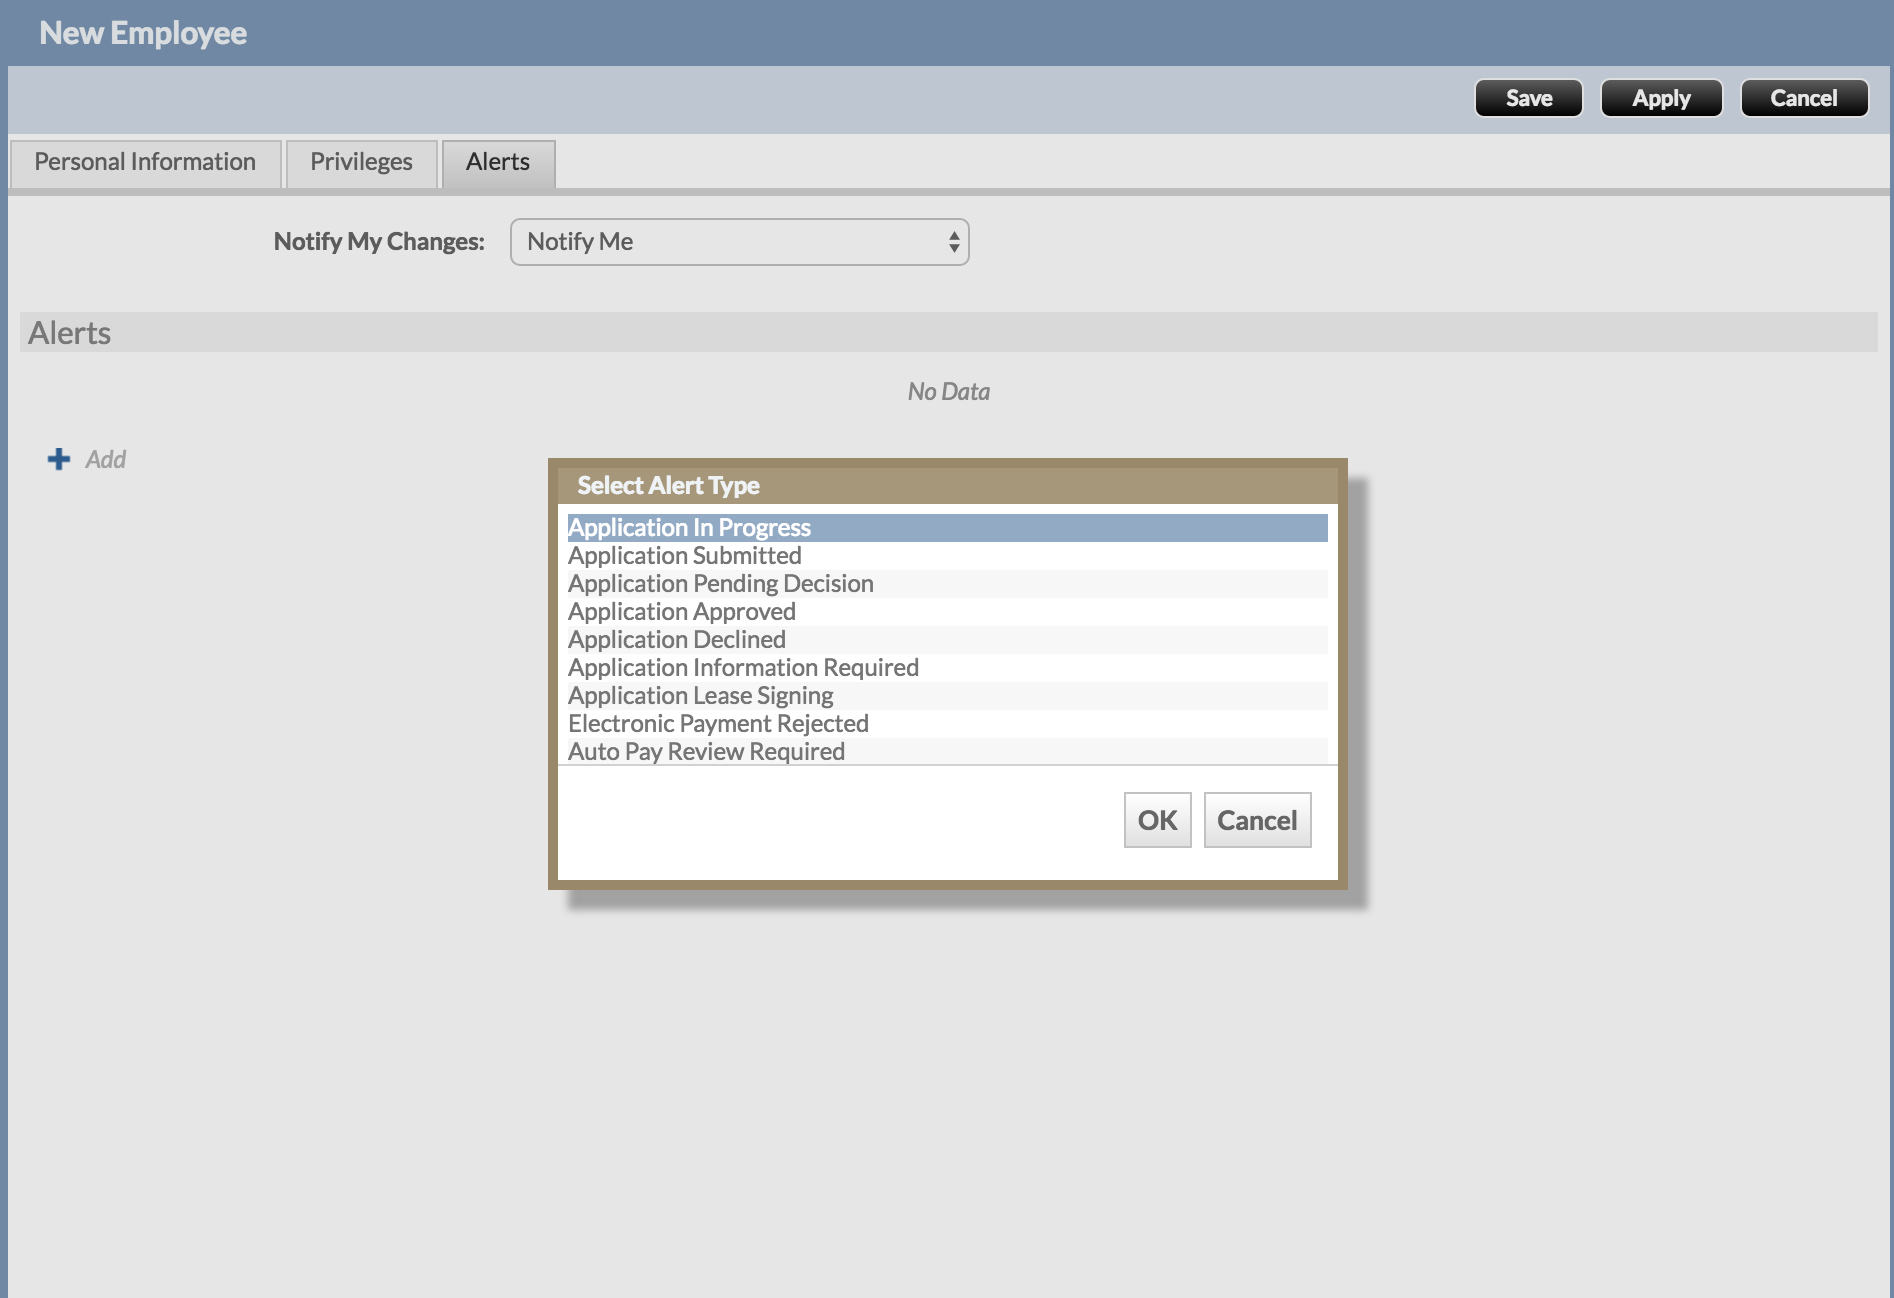Click the Apply button

click(x=1660, y=98)
